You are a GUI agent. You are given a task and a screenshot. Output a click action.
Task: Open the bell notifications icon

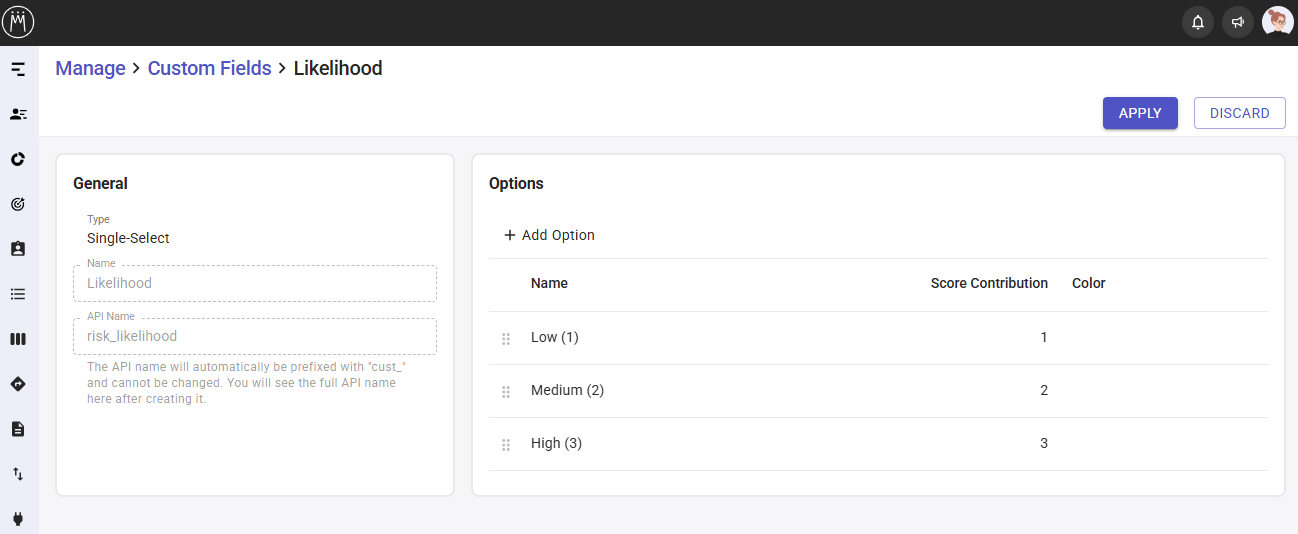coord(1197,22)
